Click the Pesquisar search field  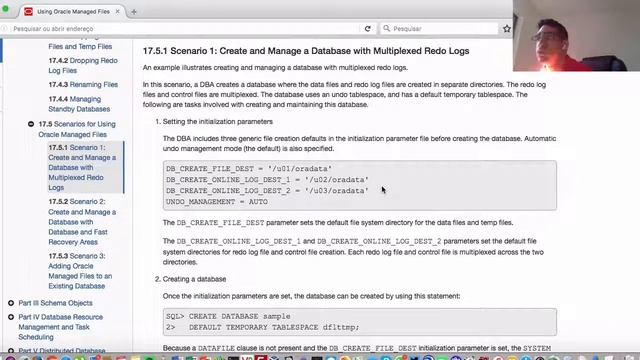[440, 29]
